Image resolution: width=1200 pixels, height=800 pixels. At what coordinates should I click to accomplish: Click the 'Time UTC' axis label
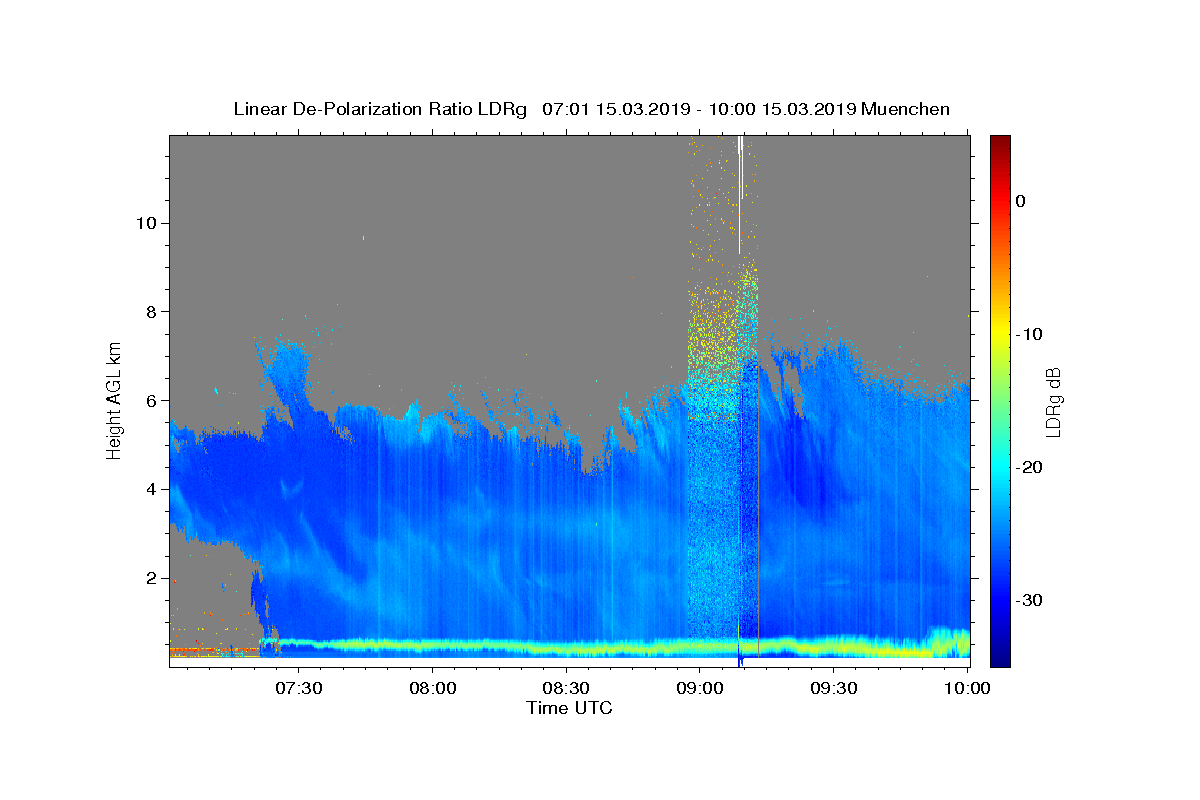tap(569, 708)
